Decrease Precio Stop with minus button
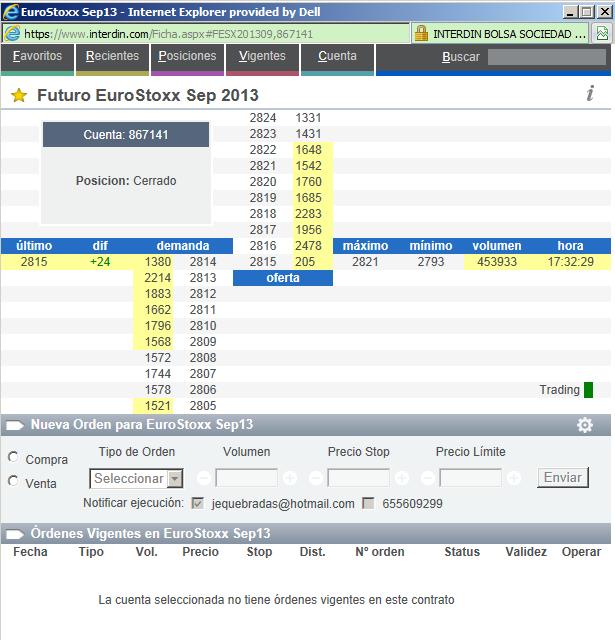The image size is (615, 640). point(316,478)
